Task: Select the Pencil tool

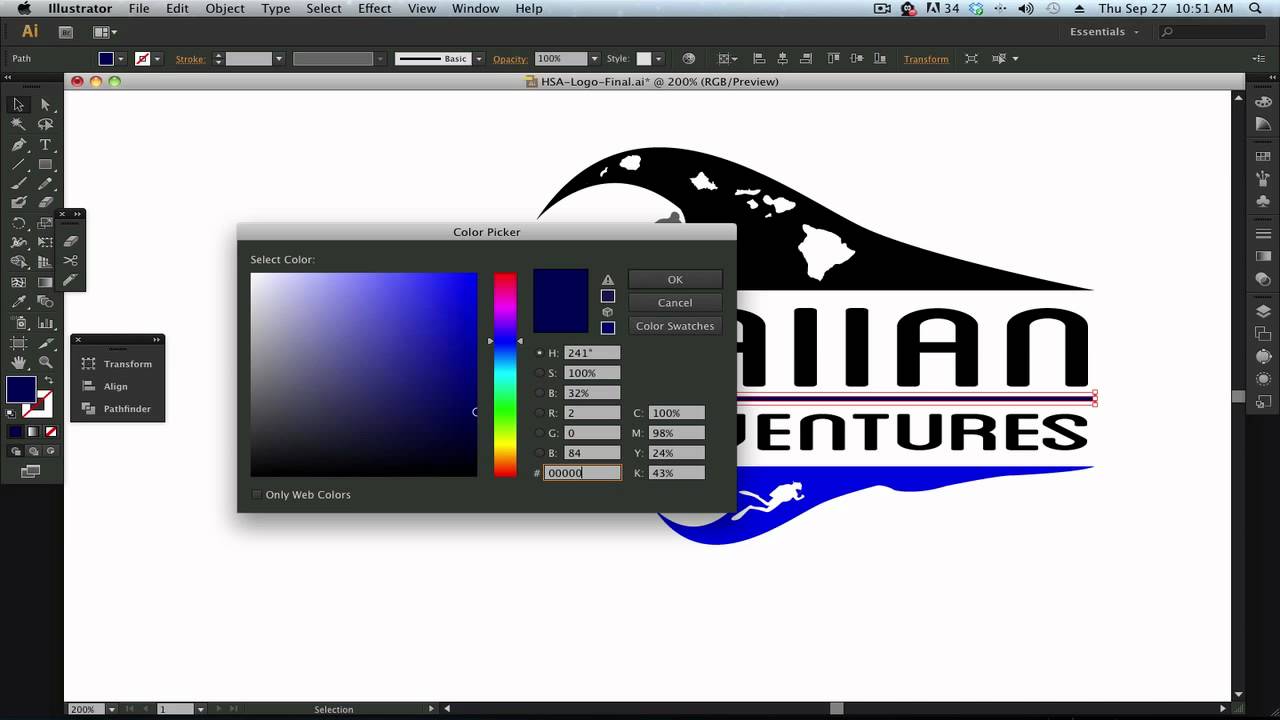Action: [x=45, y=183]
